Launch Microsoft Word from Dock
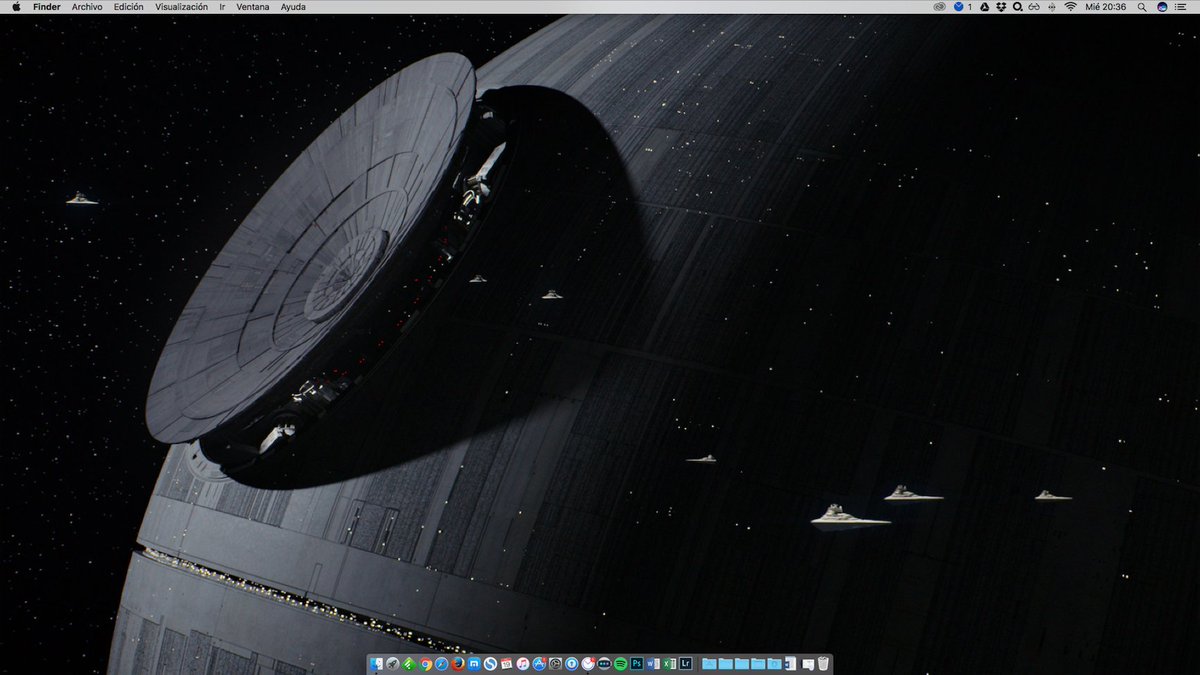 pyautogui.click(x=653, y=664)
